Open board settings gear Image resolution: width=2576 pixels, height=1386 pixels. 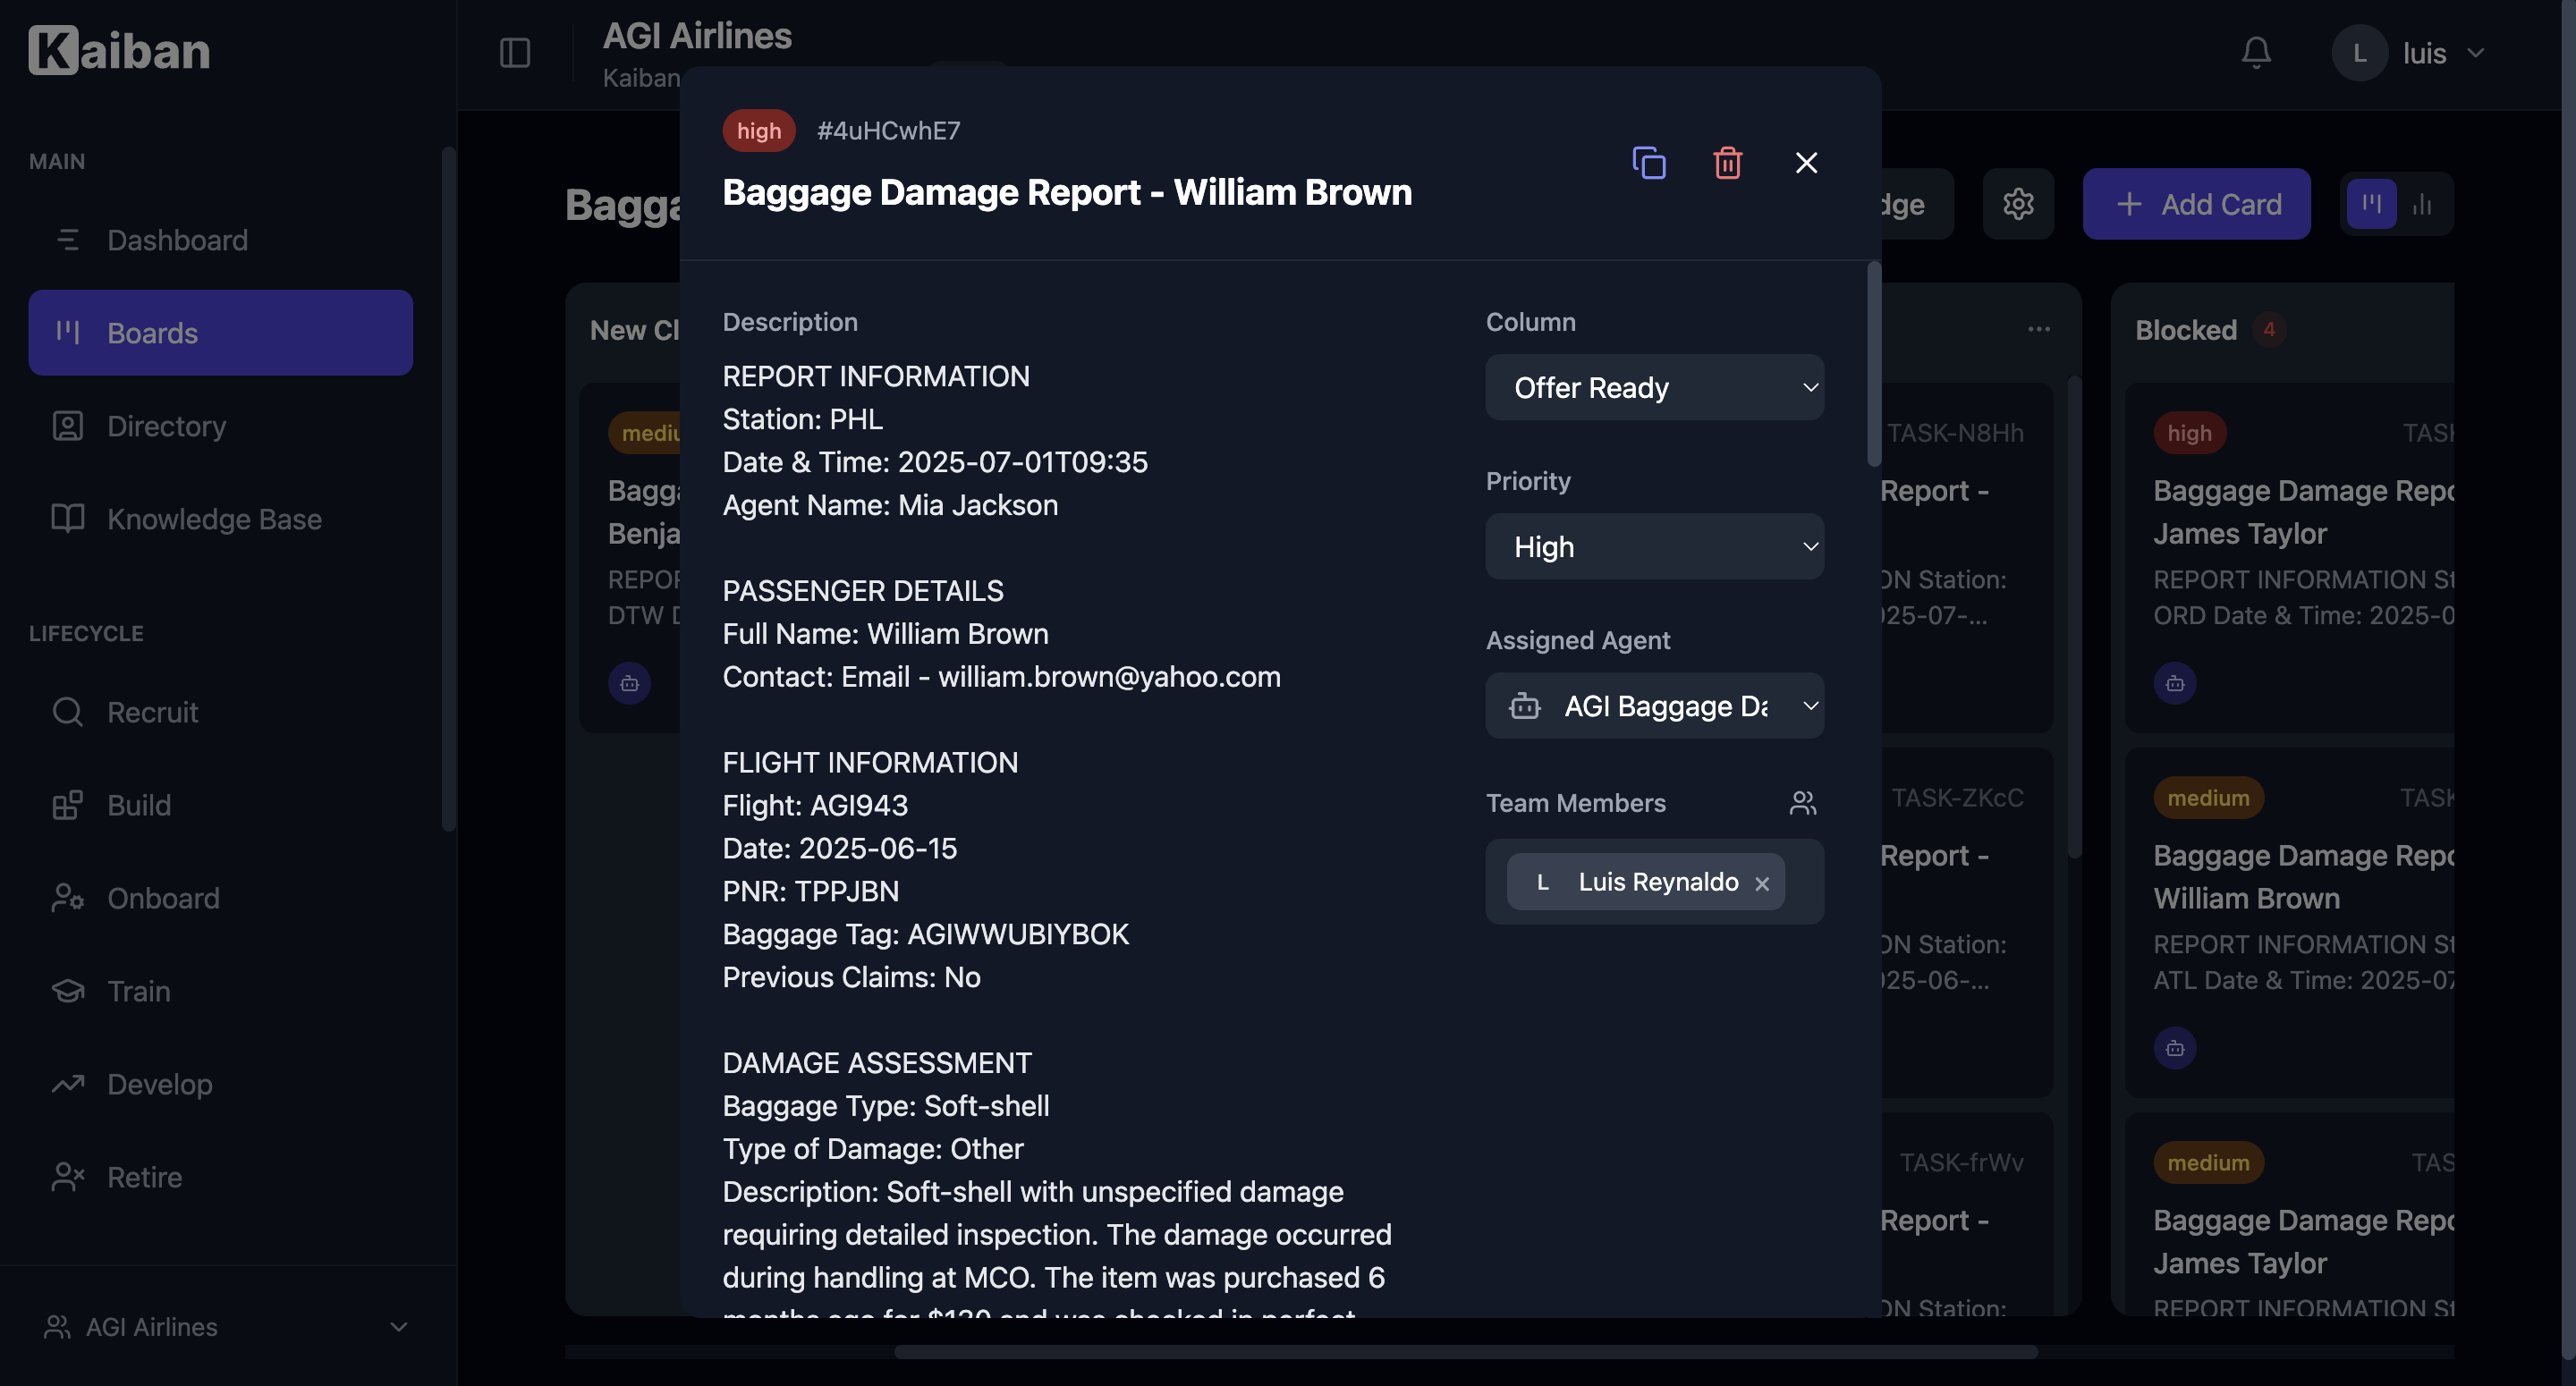tap(2018, 204)
